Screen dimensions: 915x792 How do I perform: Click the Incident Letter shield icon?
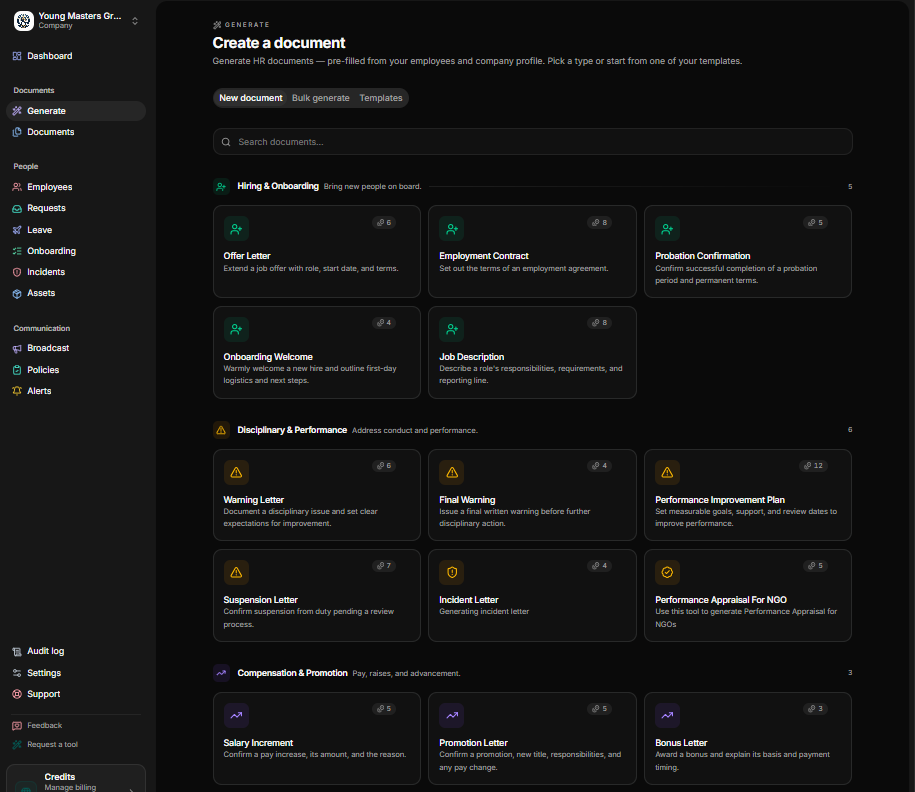(x=452, y=573)
